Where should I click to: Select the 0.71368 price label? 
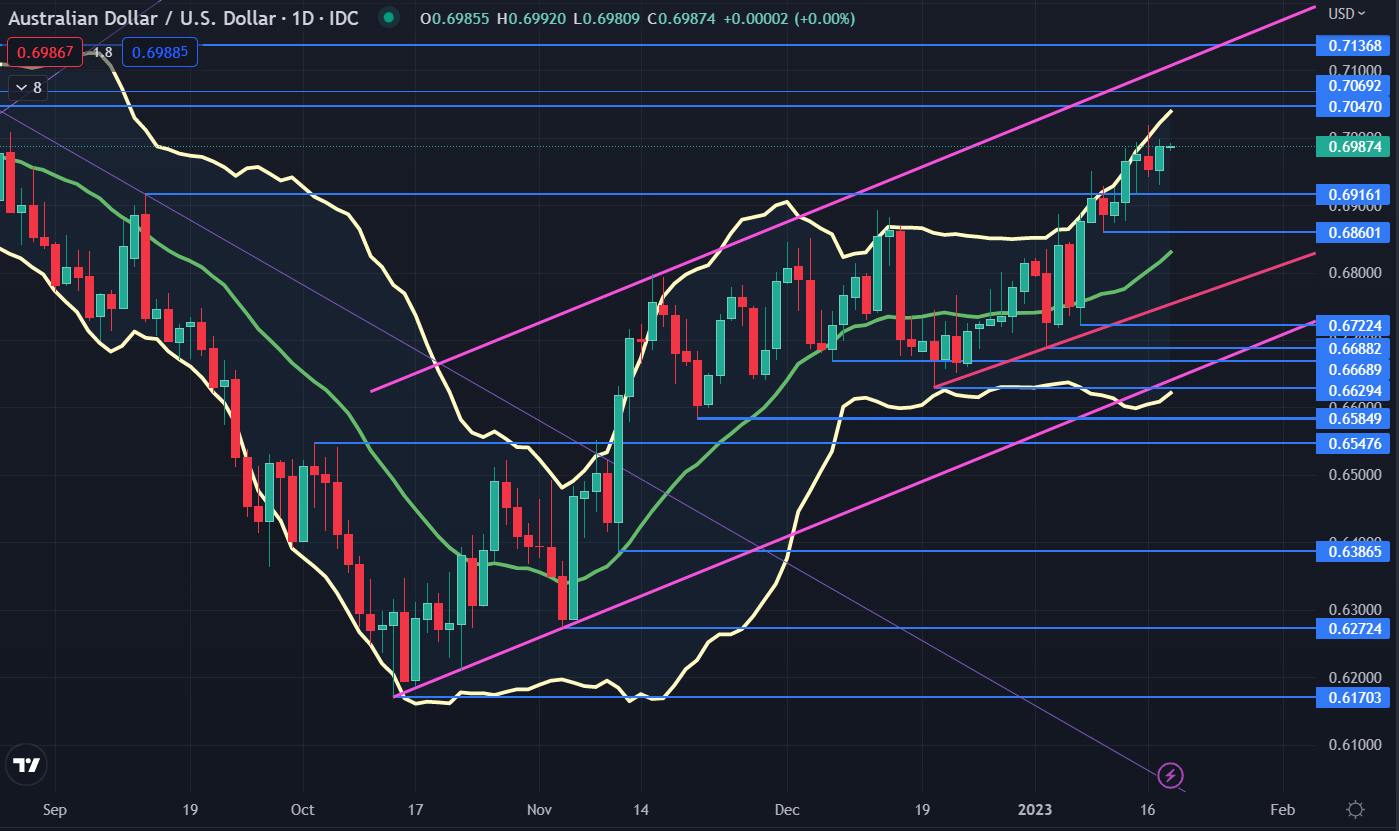pyautogui.click(x=1355, y=45)
